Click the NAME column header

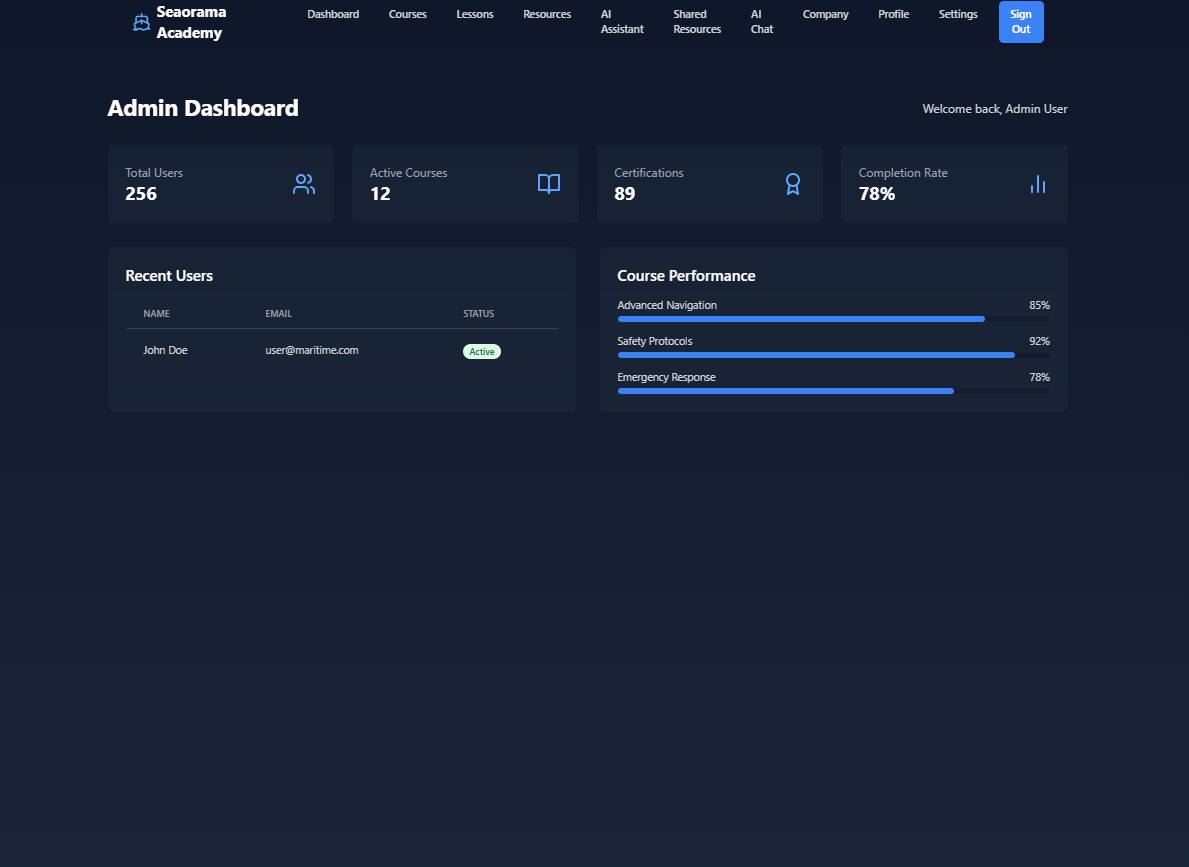156,313
